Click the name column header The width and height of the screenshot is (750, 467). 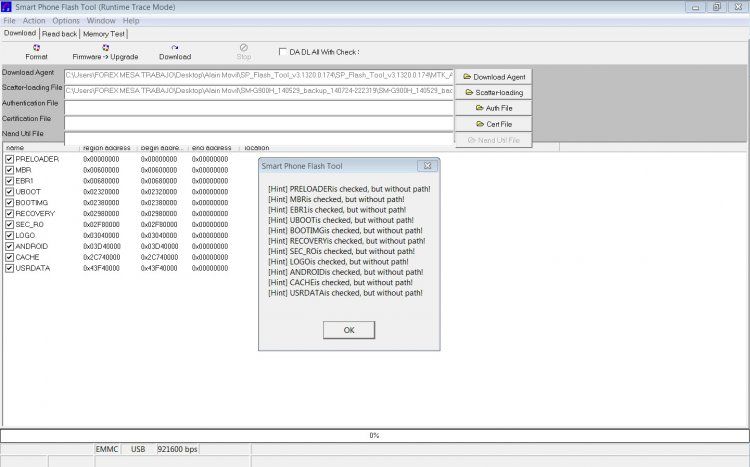coord(41,148)
